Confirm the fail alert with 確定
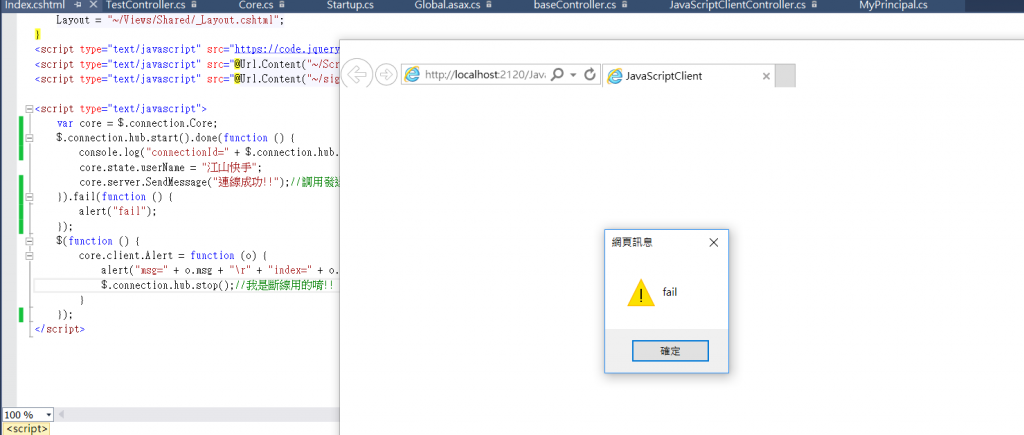Viewport: 1024px width, 435px height. pos(670,351)
